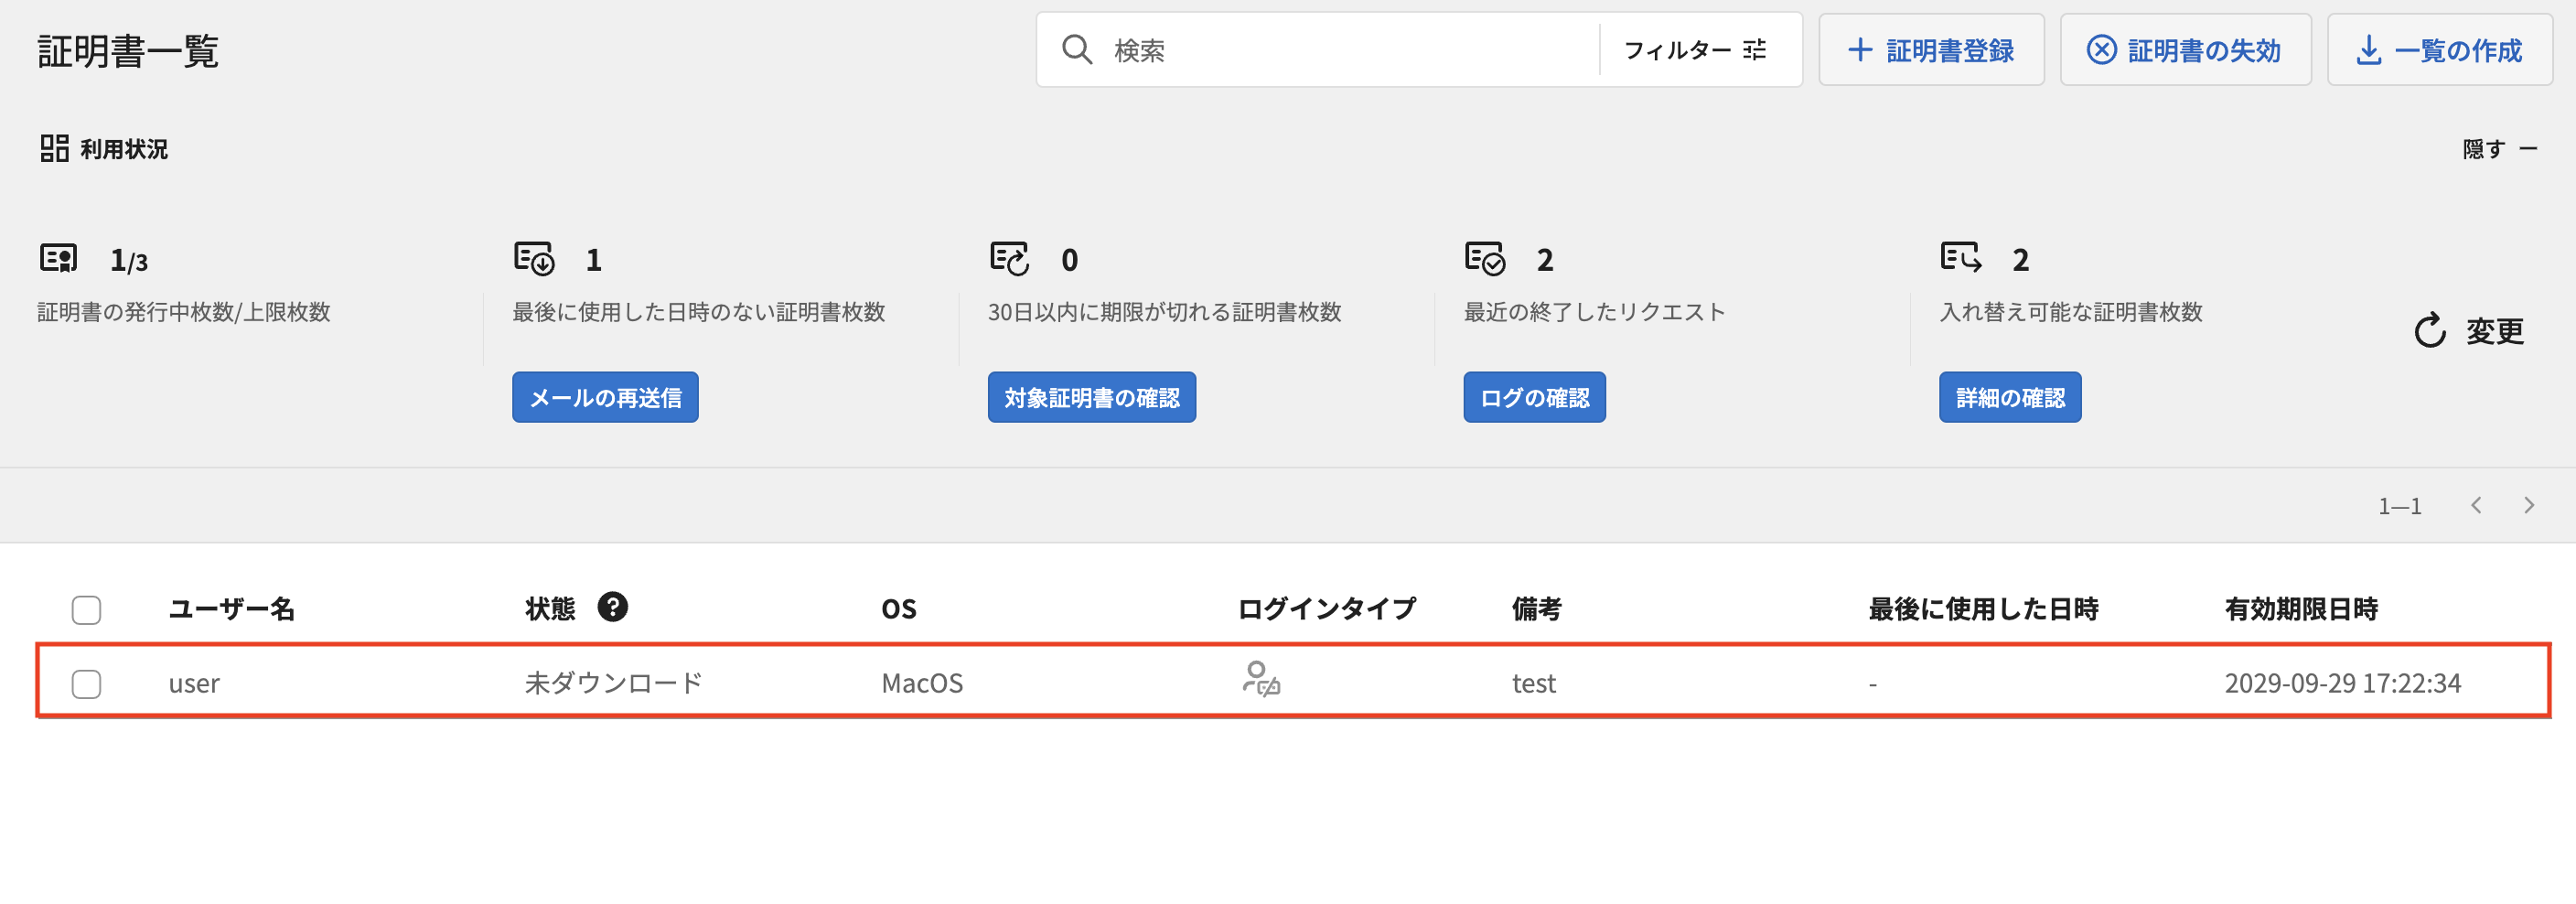Go to next page with right arrow
The height and width of the screenshot is (904, 2576).
[2528, 505]
